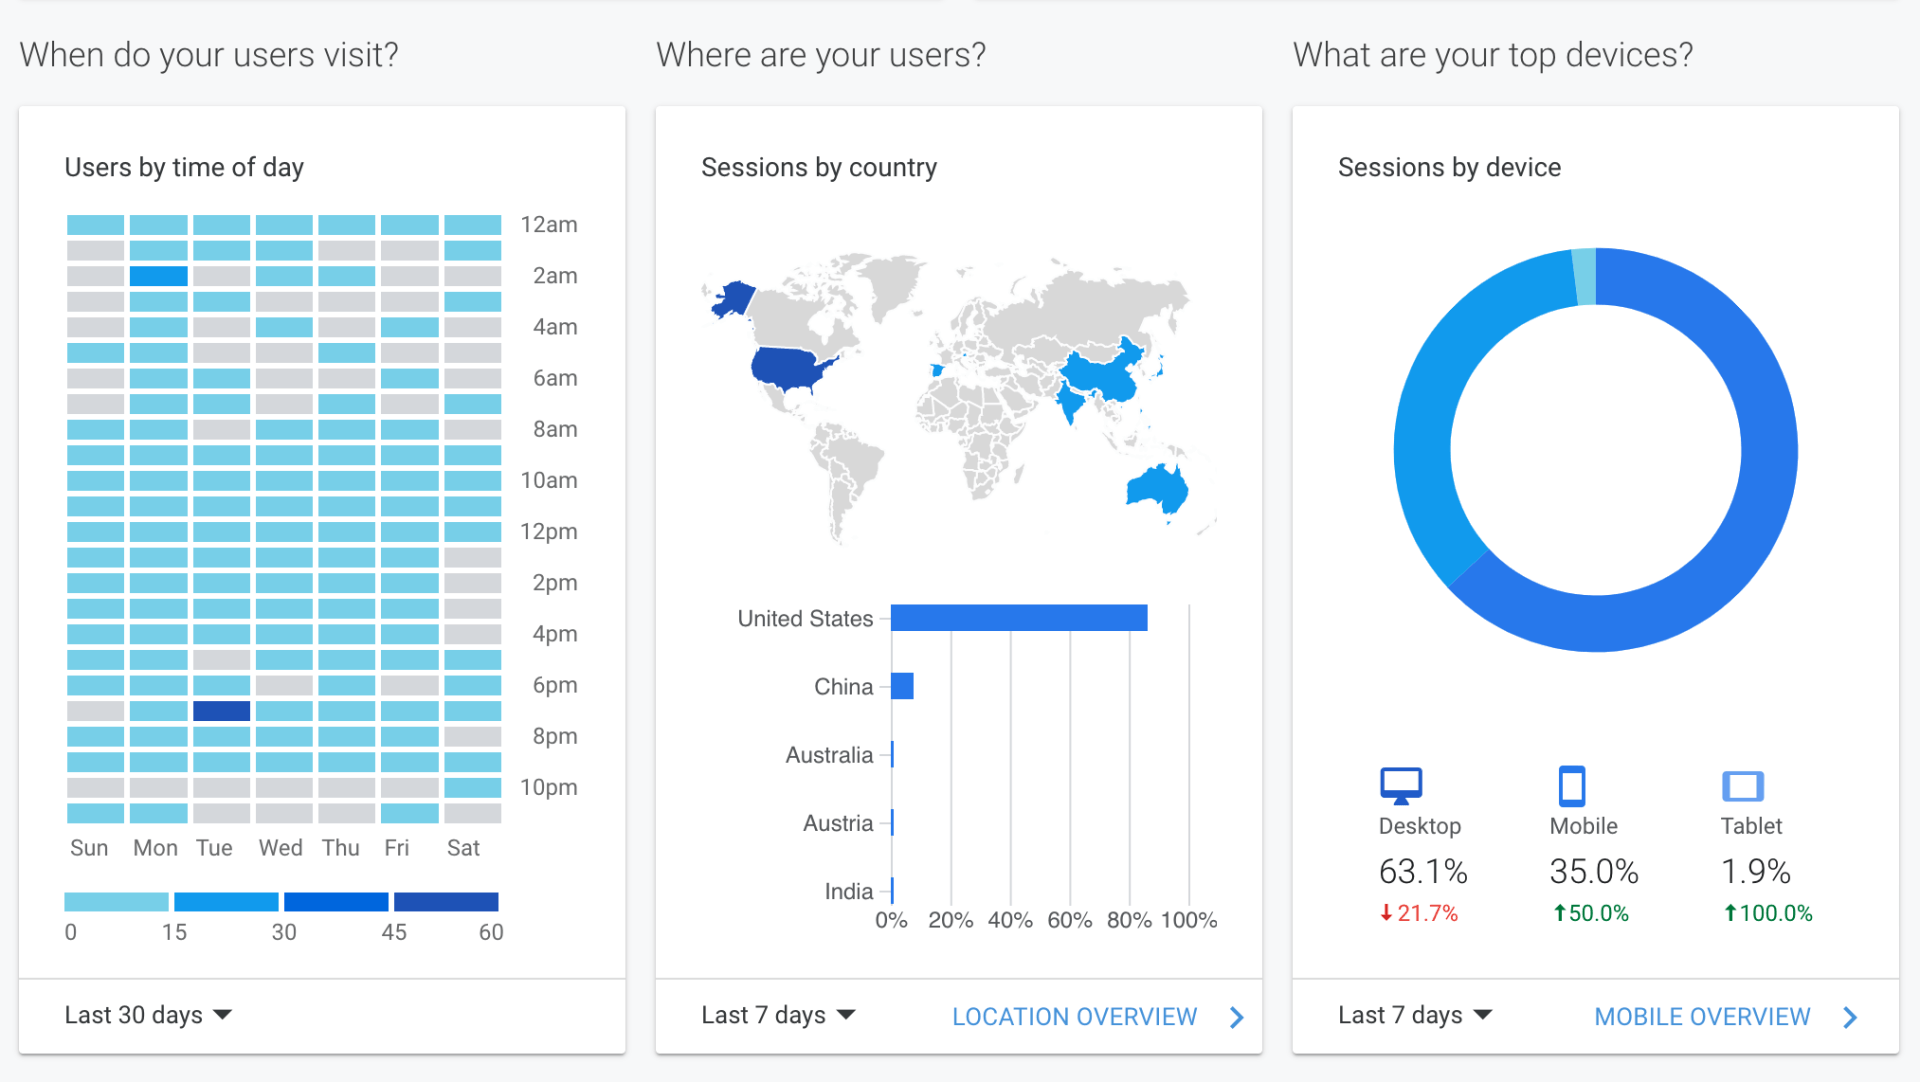The image size is (1920, 1082).
Task: Click the Tablet device icon
Action: (1742, 786)
